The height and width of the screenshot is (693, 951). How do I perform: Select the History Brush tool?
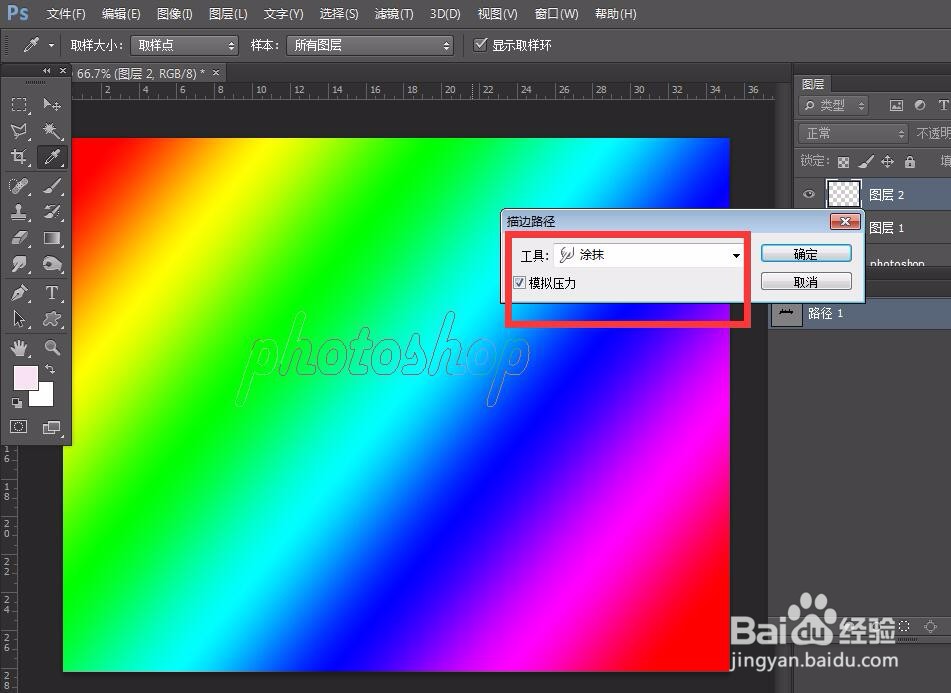(52, 212)
